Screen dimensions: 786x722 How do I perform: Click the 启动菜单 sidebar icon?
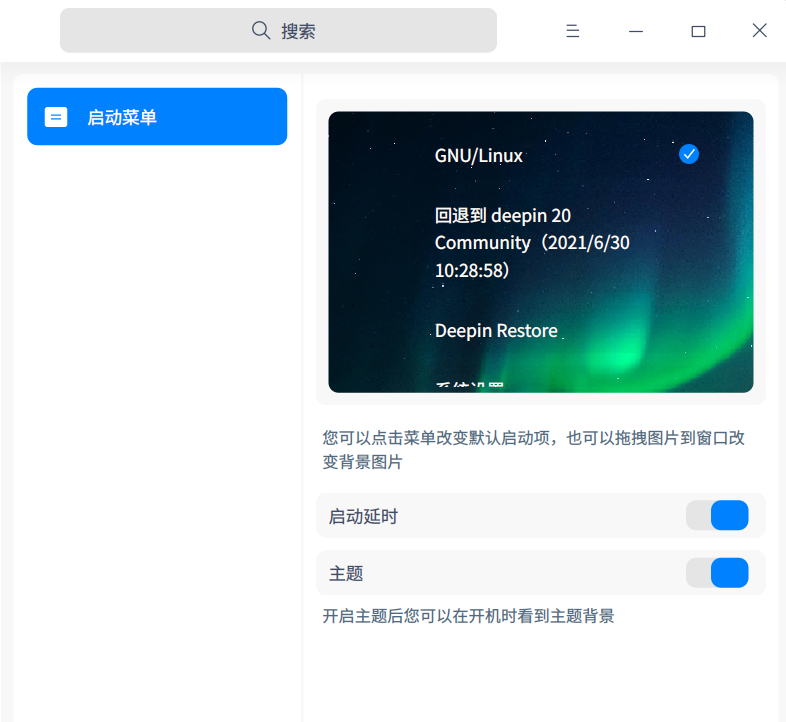(56, 117)
